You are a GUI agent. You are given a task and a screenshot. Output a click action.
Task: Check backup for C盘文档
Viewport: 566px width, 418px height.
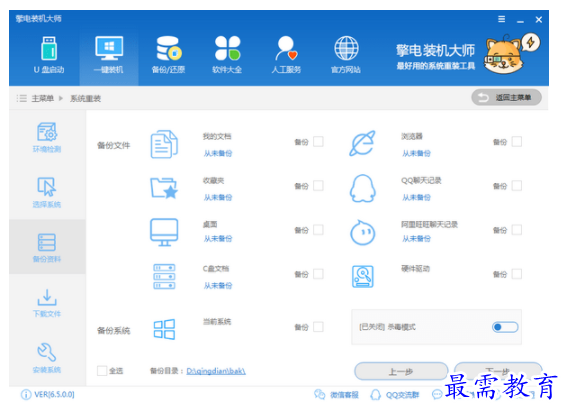tap(318, 274)
